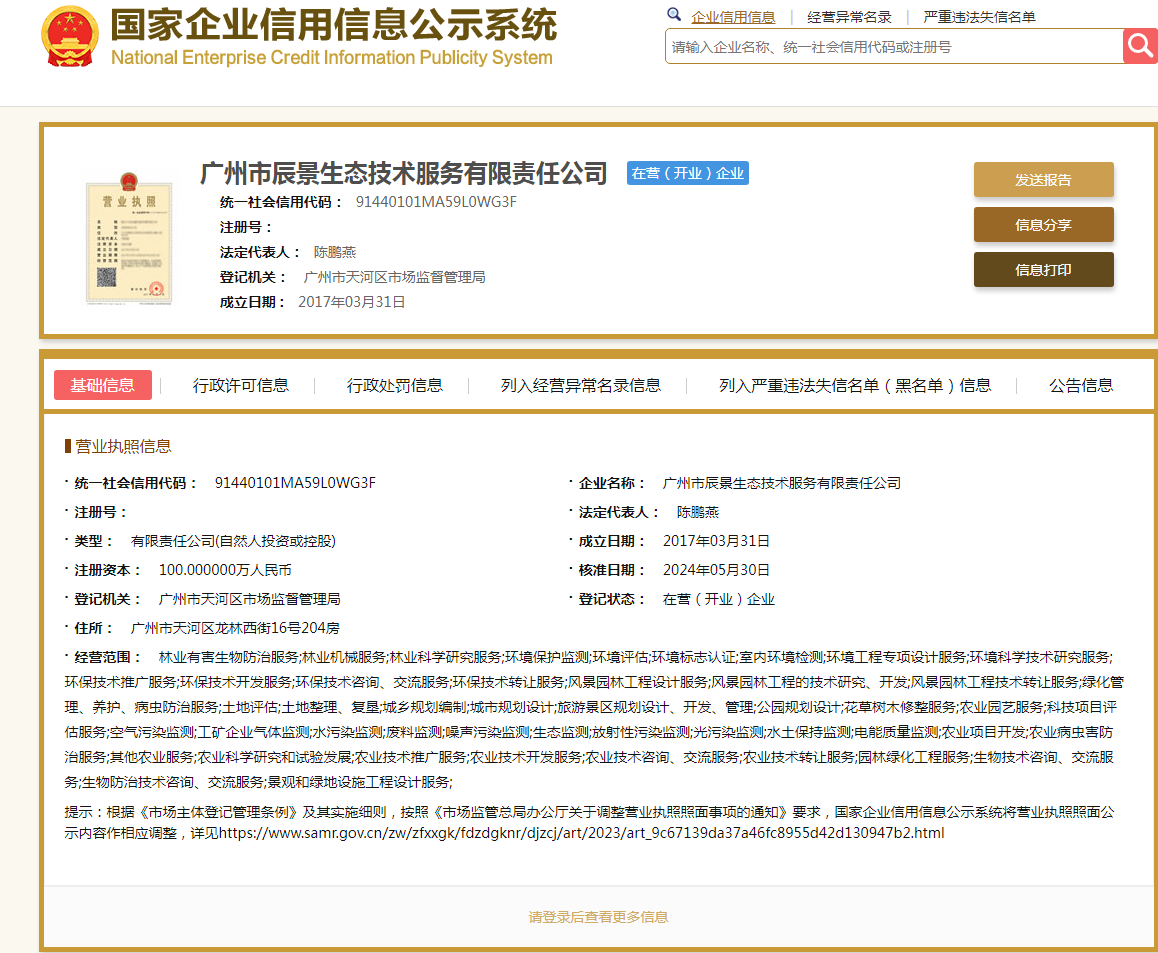1158x953 pixels.
Task: Select the 基础信息 tab
Action: pyautogui.click(x=103, y=385)
